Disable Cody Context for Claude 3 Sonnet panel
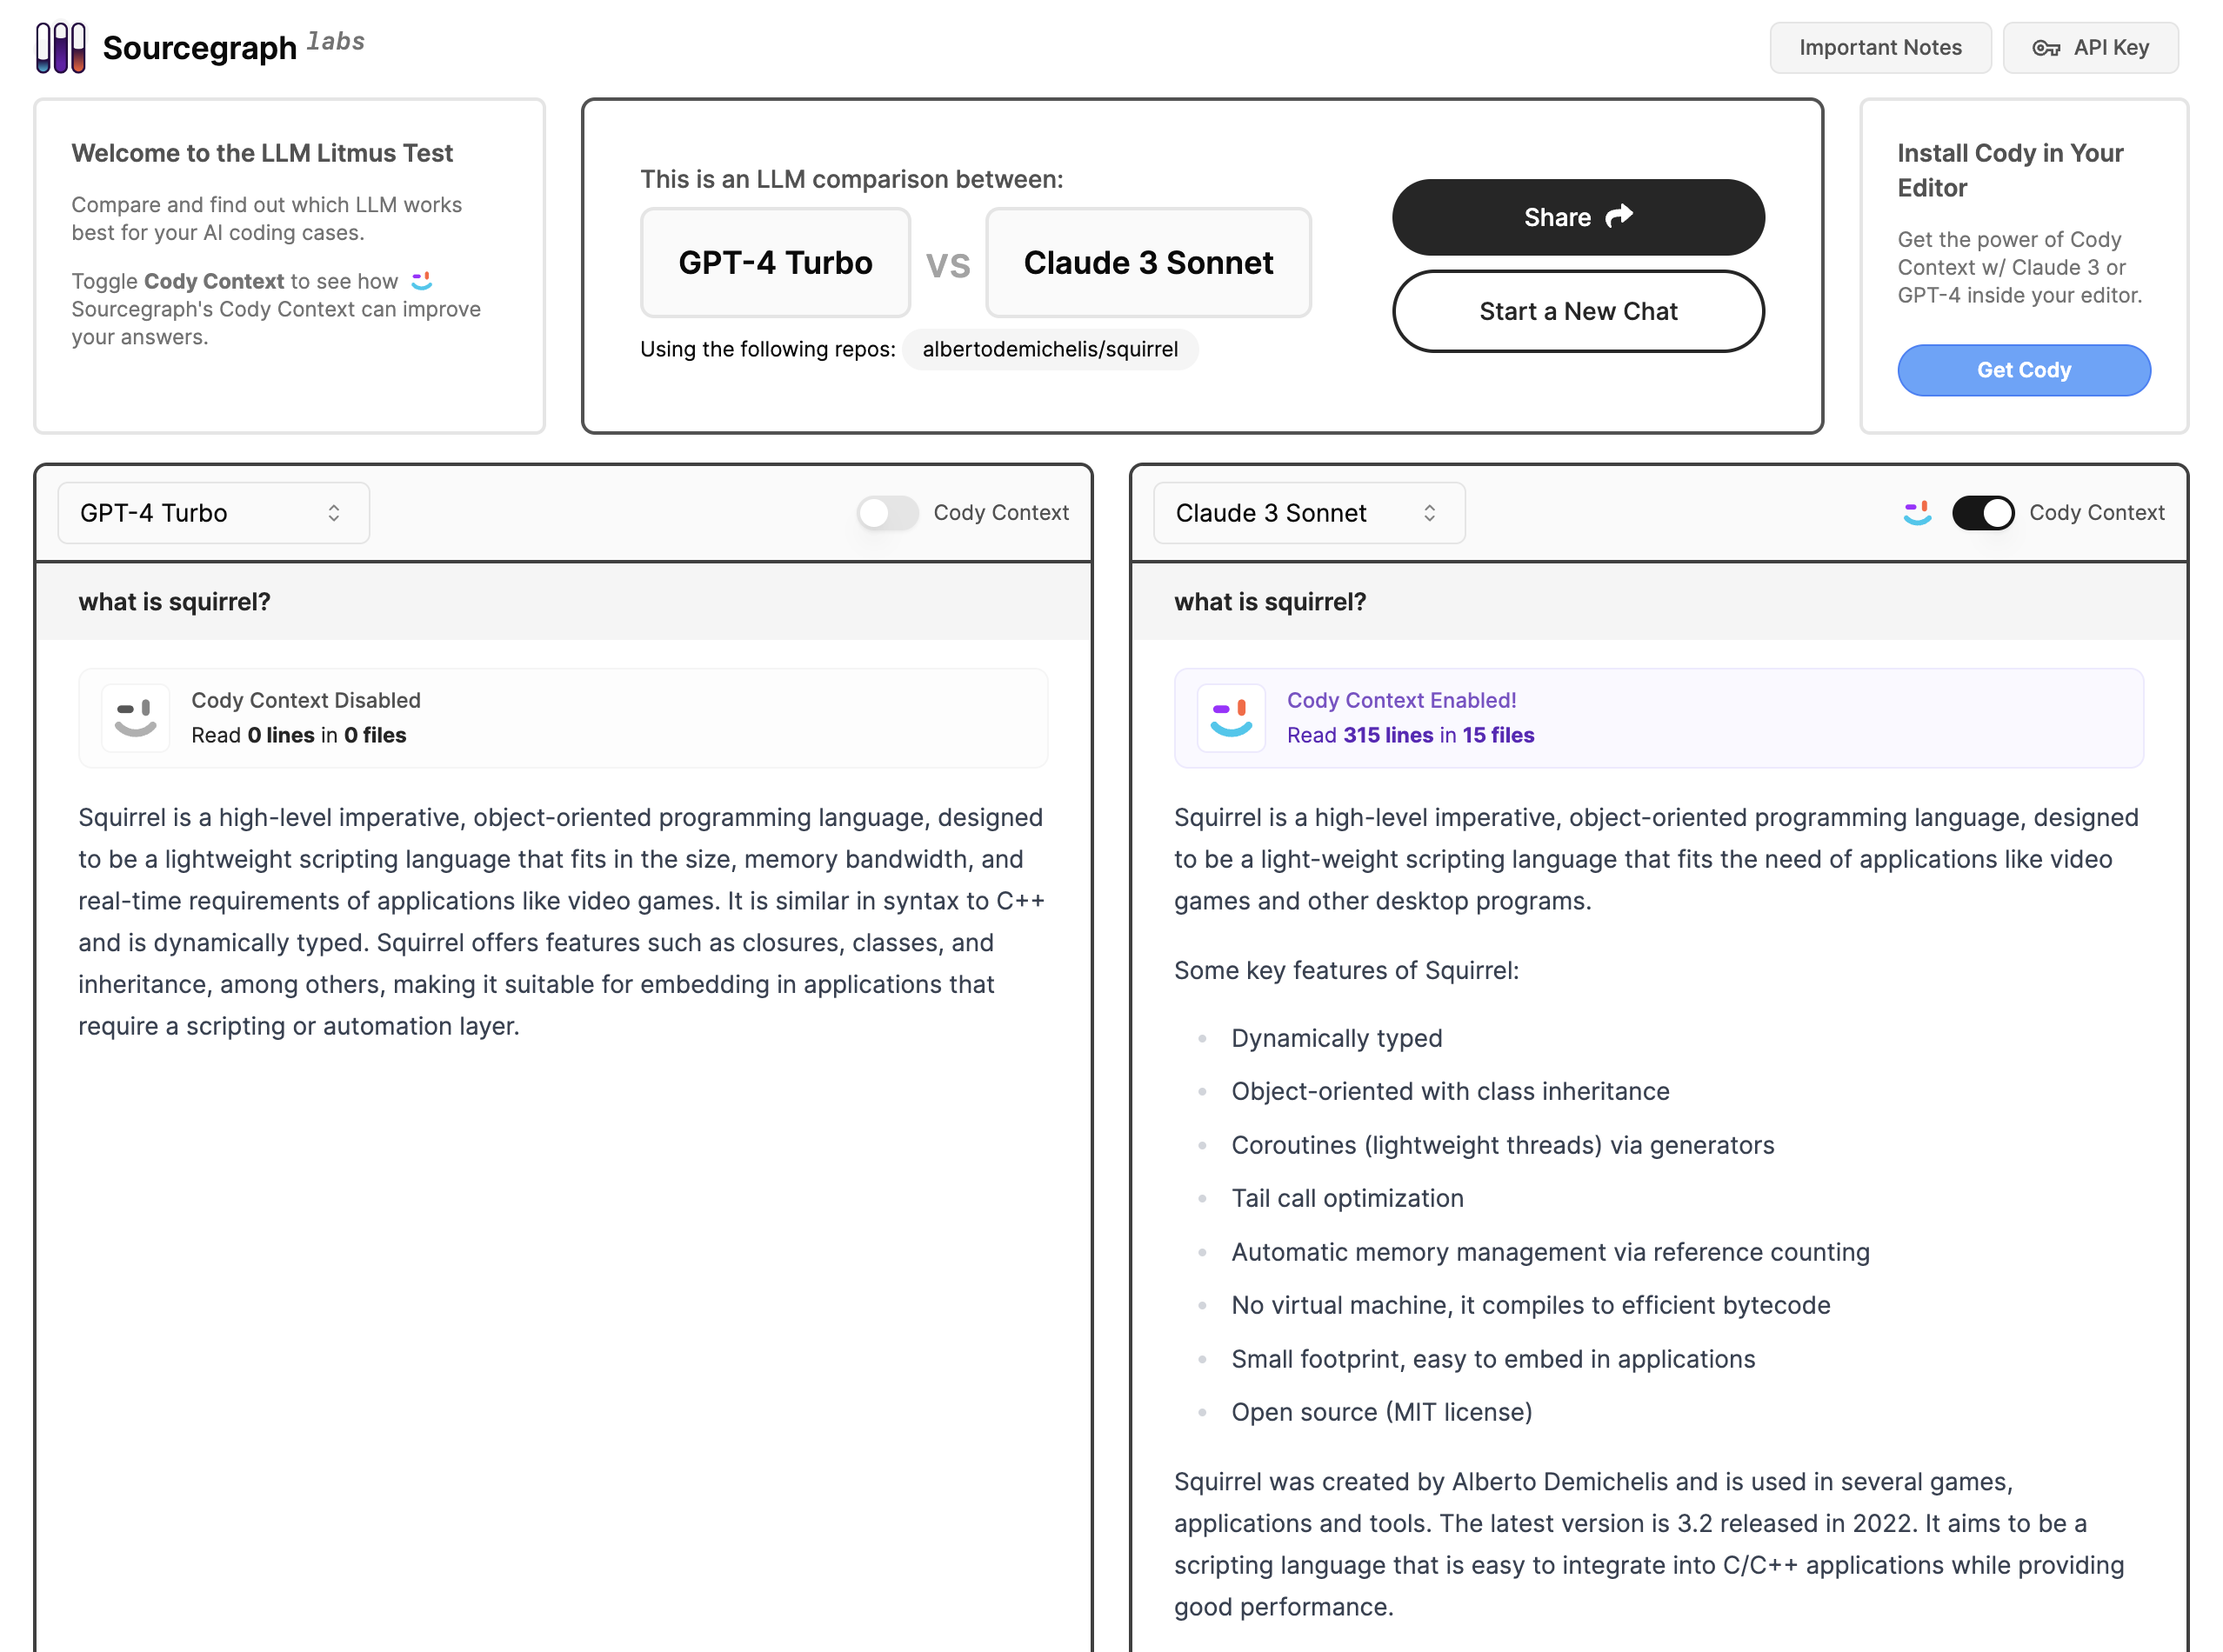Image resolution: width=2223 pixels, height=1652 pixels. coord(1983,513)
